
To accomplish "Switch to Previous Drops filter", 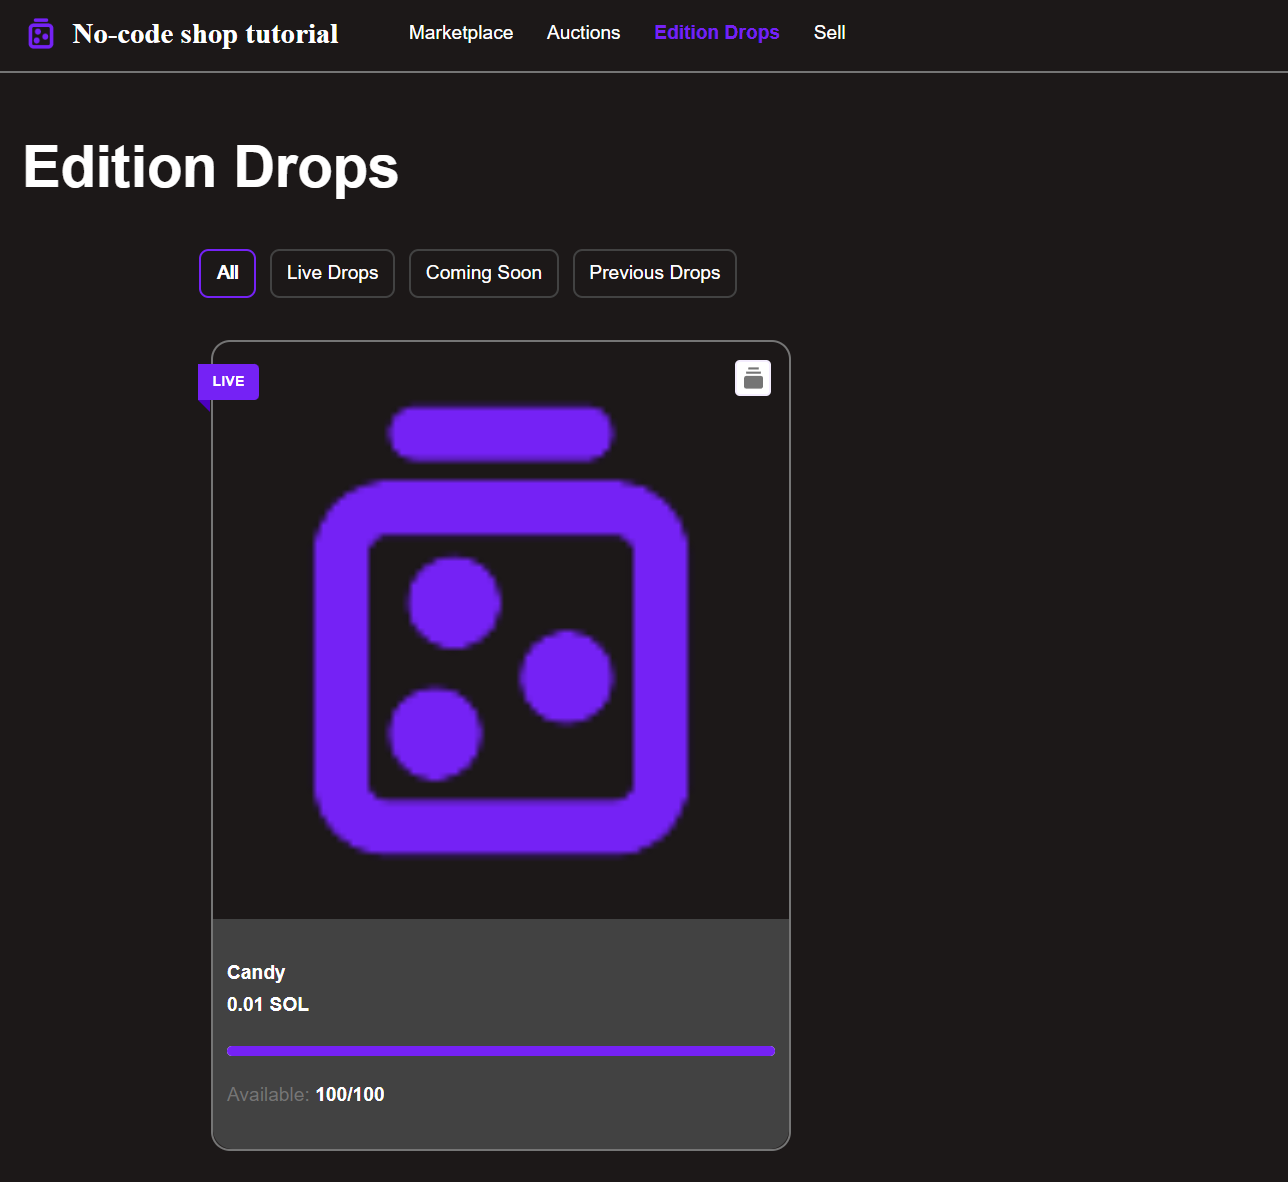I will tap(654, 273).
